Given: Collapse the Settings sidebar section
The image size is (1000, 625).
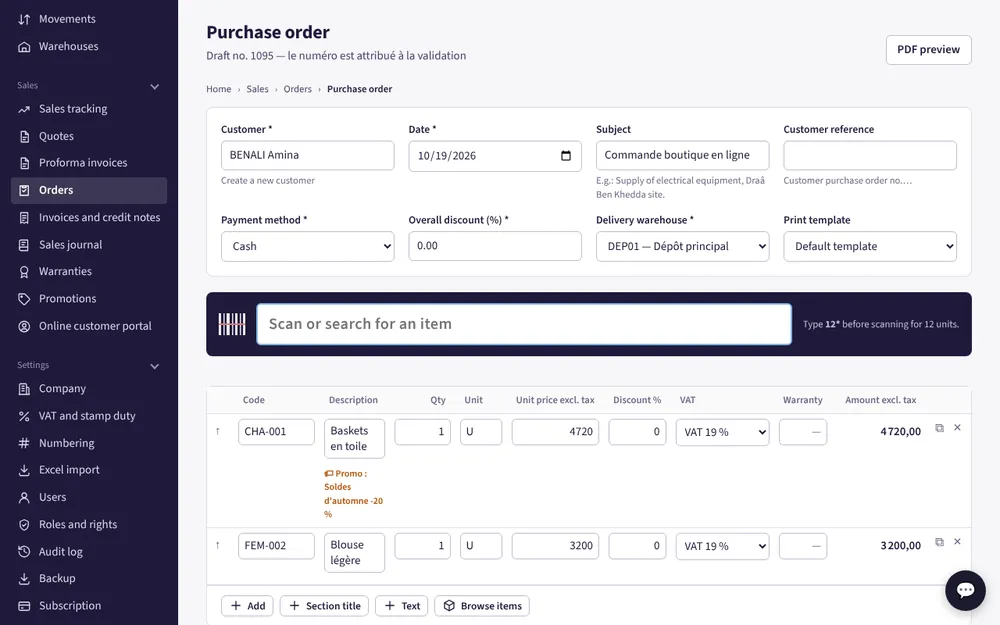Looking at the screenshot, I should coord(154,366).
